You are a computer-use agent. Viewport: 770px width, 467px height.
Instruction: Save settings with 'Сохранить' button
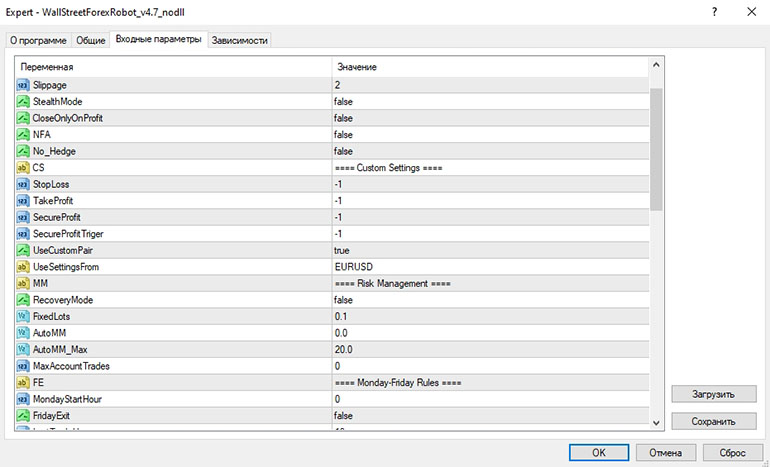click(x=714, y=421)
